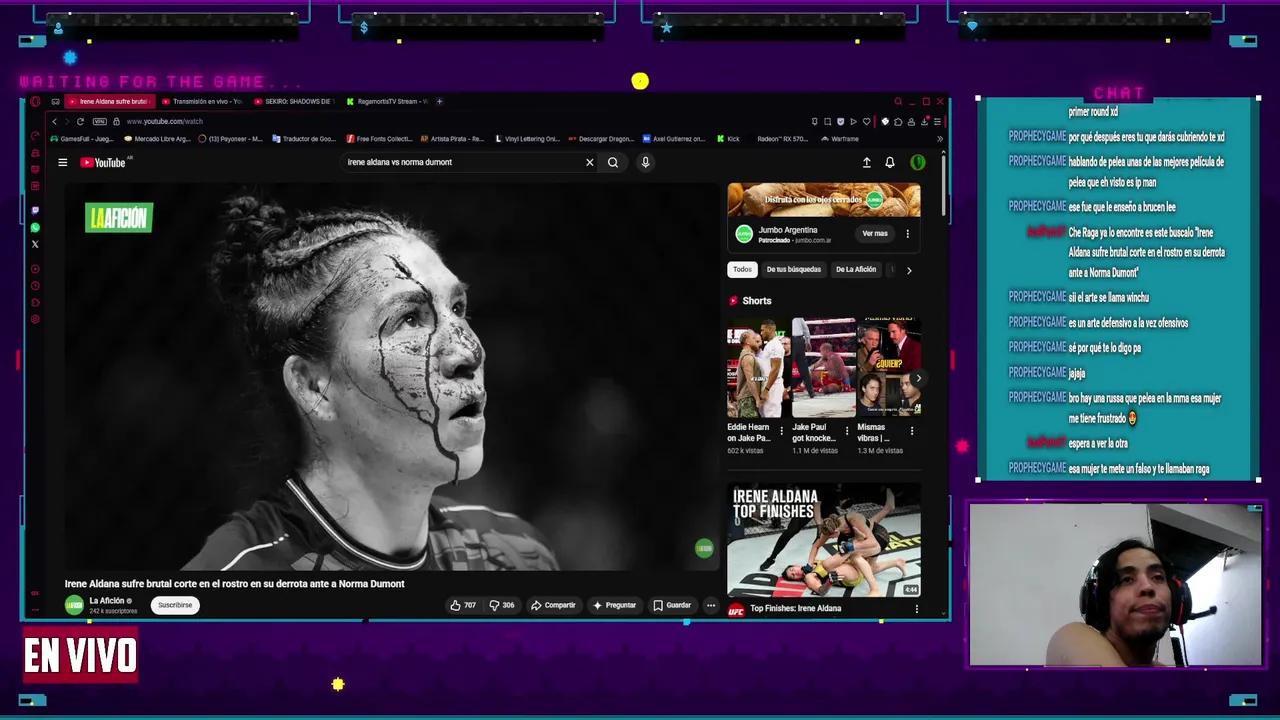1280x720 pixels.
Task: Click the YouTube logo to go home
Action: point(103,162)
